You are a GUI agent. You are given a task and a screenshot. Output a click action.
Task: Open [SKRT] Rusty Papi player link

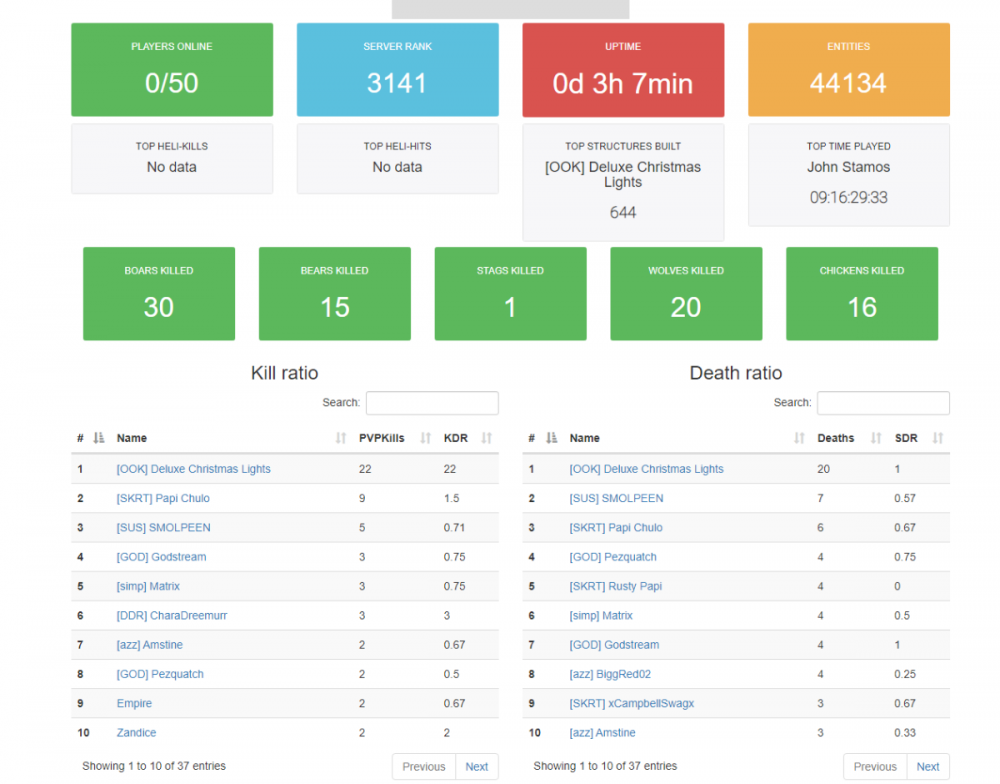pos(616,586)
